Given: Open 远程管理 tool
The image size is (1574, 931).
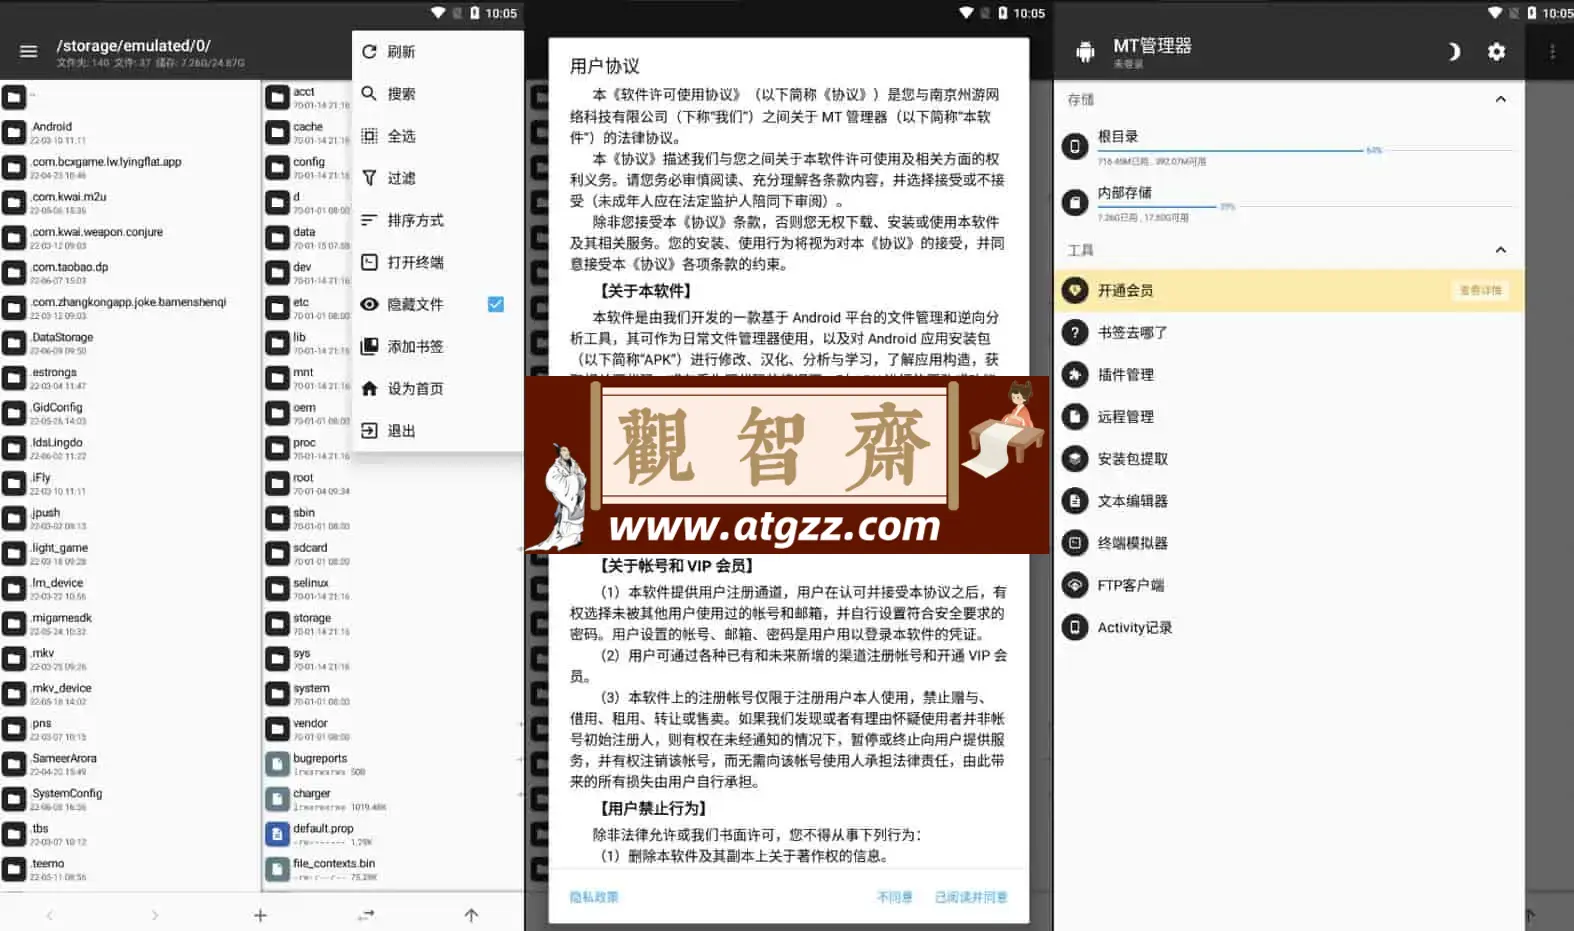Looking at the screenshot, I should click(x=1289, y=416).
